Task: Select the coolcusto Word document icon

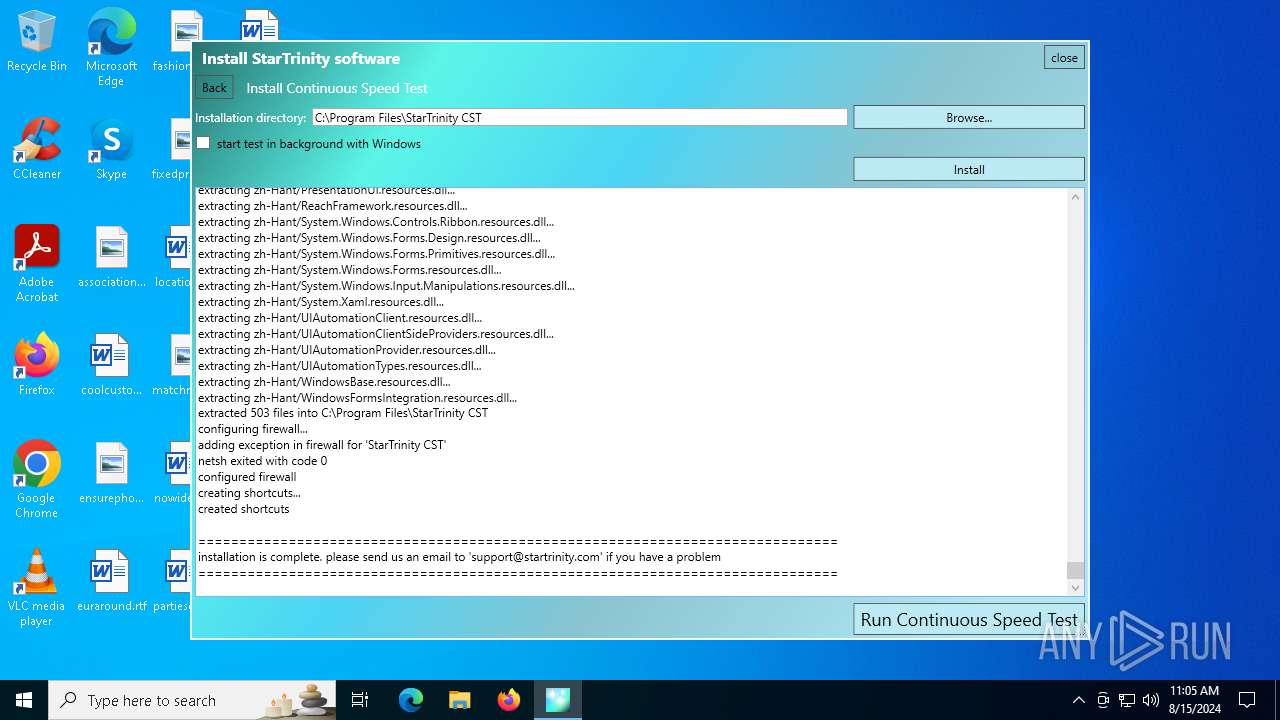Action: (111, 365)
